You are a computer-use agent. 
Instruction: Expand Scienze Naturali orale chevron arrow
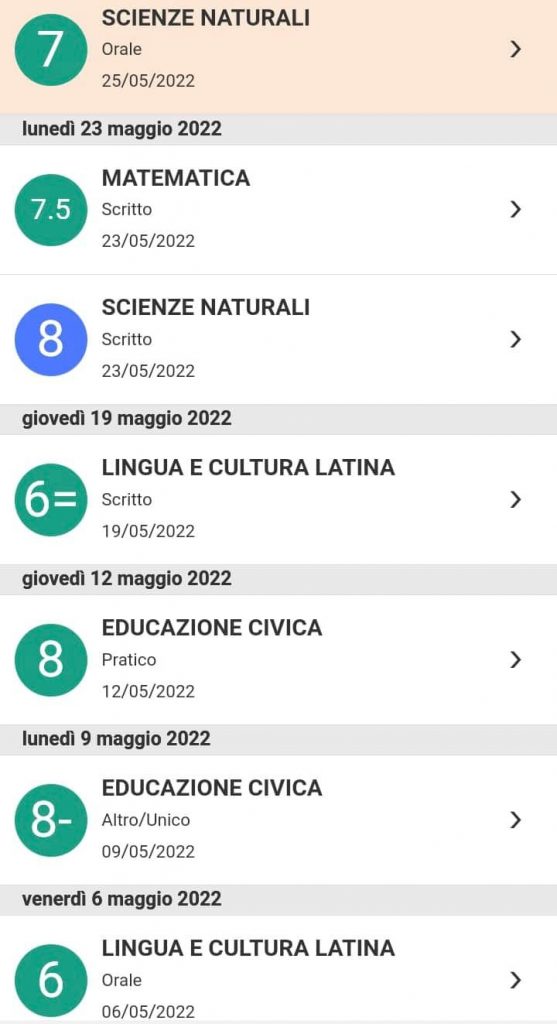click(516, 49)
